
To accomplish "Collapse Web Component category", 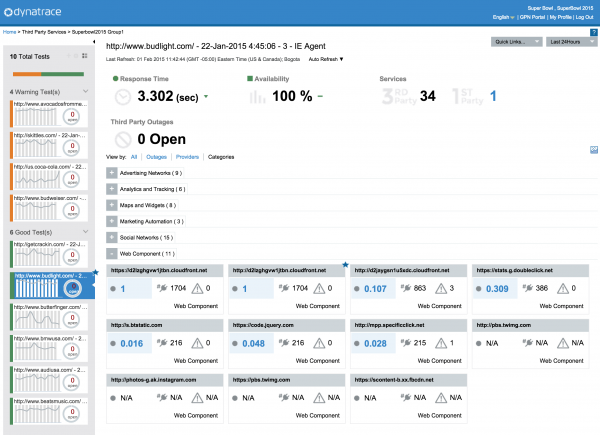I will click(111, 253).
